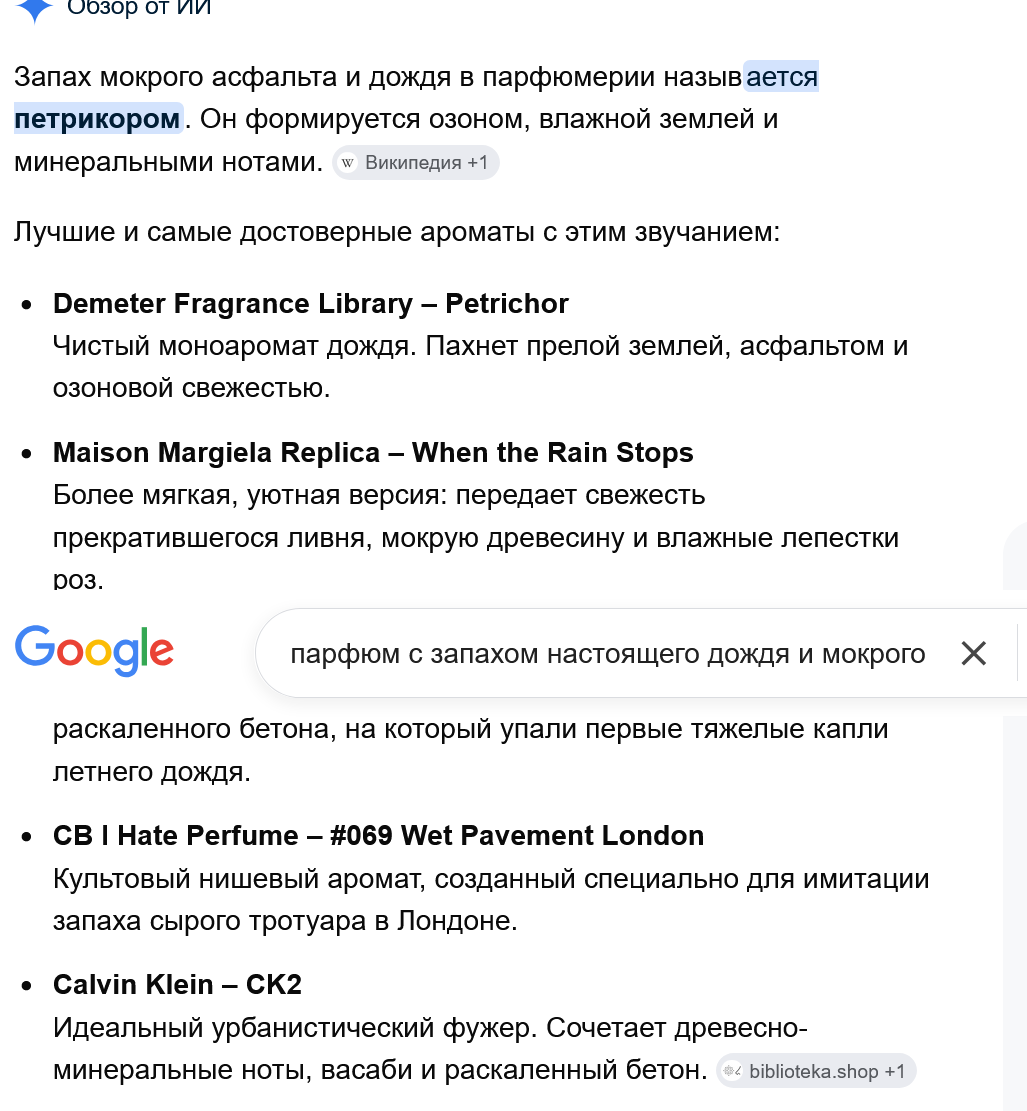Click the biblioteka.shop favicon icon
1027x1111 pixels.
[x=732, y=1071]
